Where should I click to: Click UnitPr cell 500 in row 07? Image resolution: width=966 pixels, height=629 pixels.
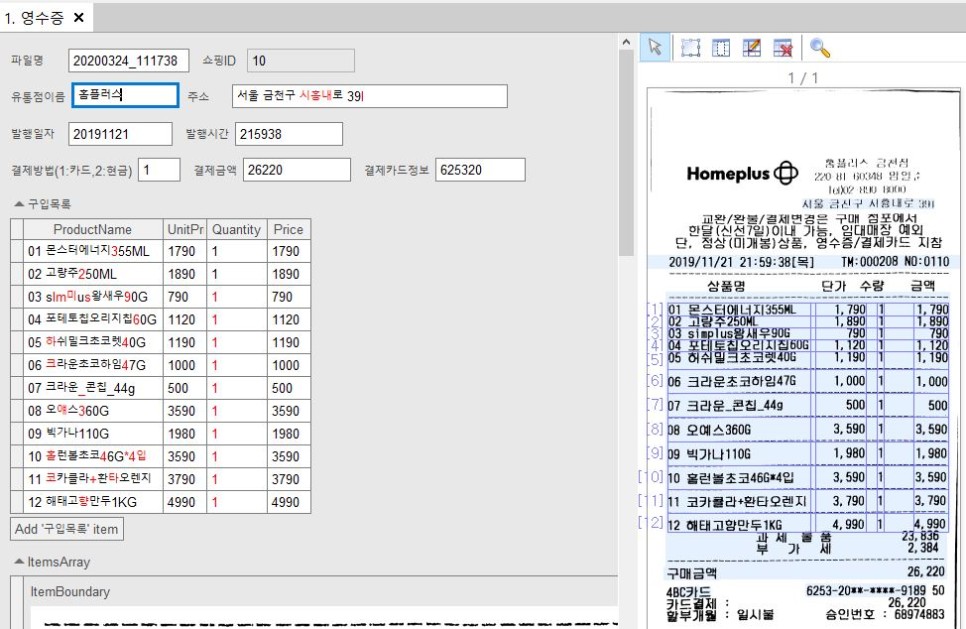click(x=185, y=388)
